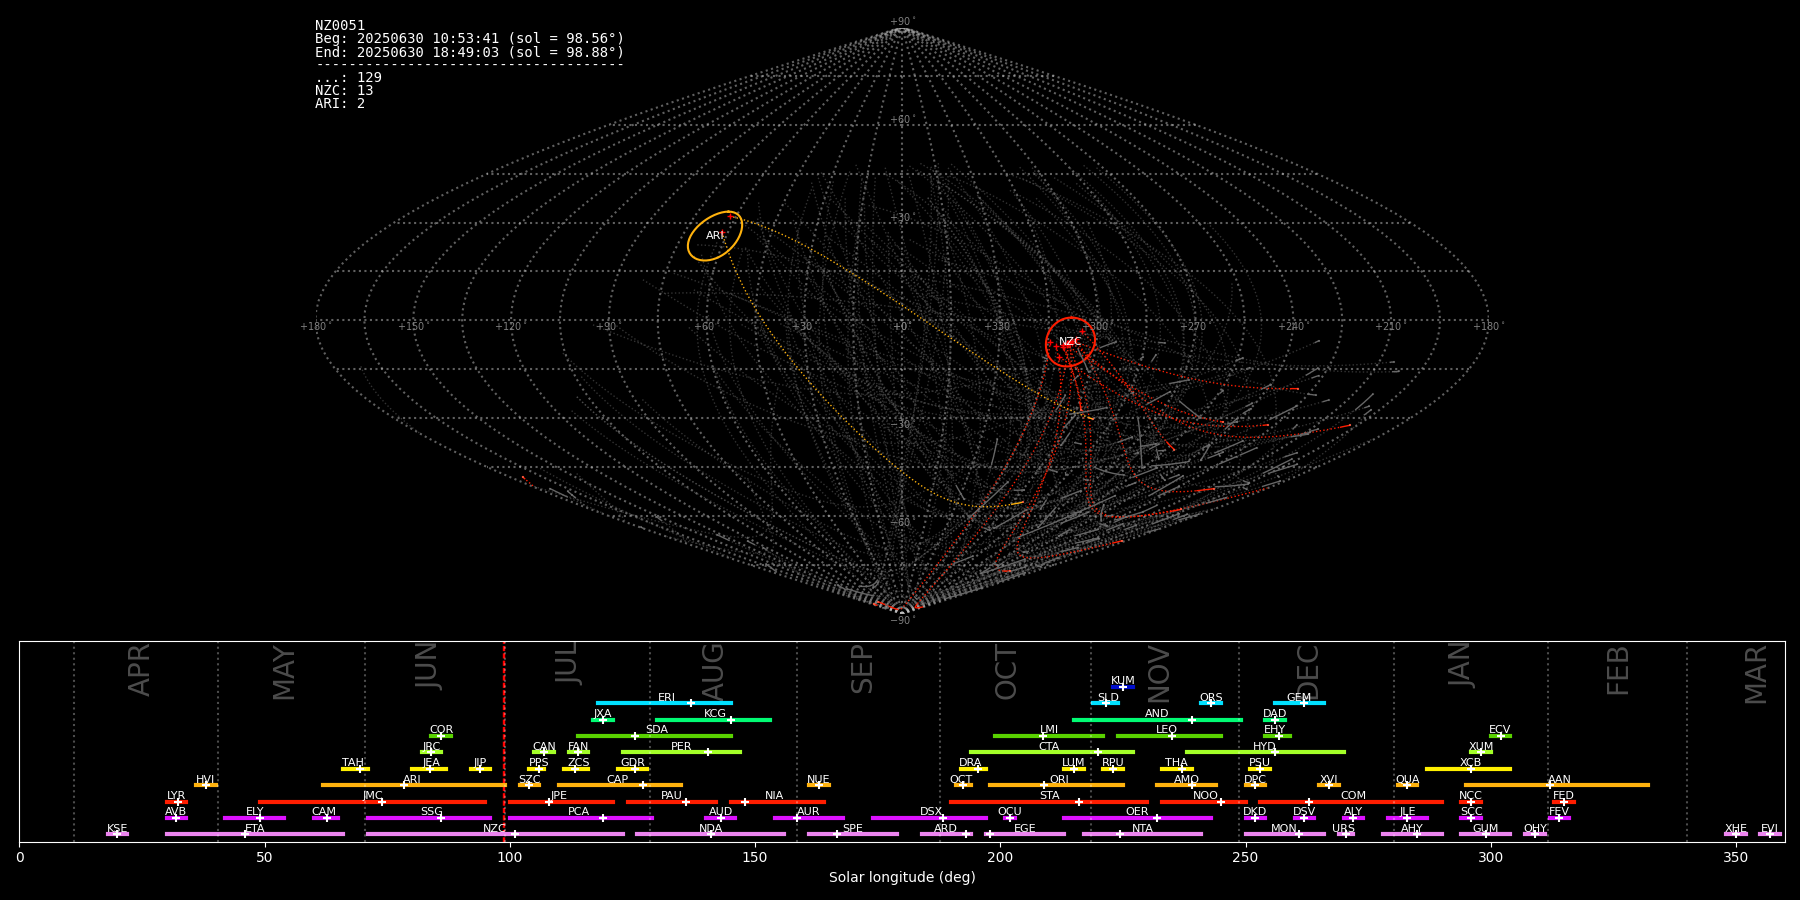Click the 250 tick on solar longitude axis

click(1245, 857)
